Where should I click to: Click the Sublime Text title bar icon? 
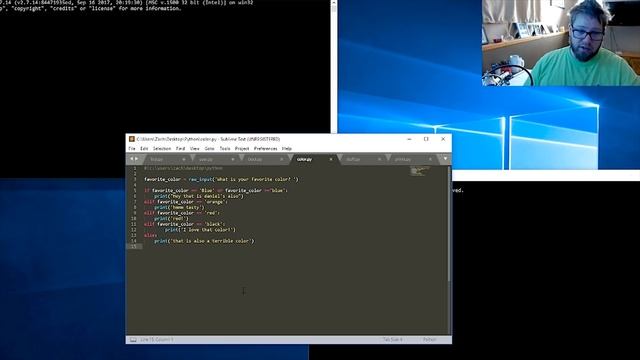[x=132, y=139]
